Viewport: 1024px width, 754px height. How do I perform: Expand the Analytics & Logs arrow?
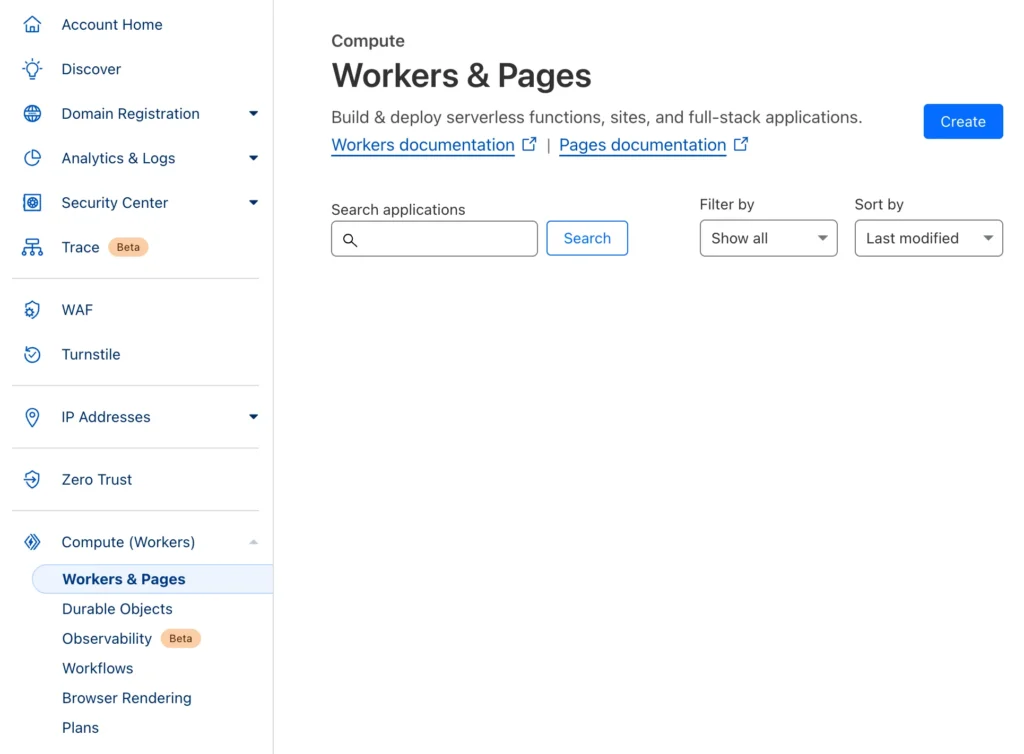(x=253, y=158)
